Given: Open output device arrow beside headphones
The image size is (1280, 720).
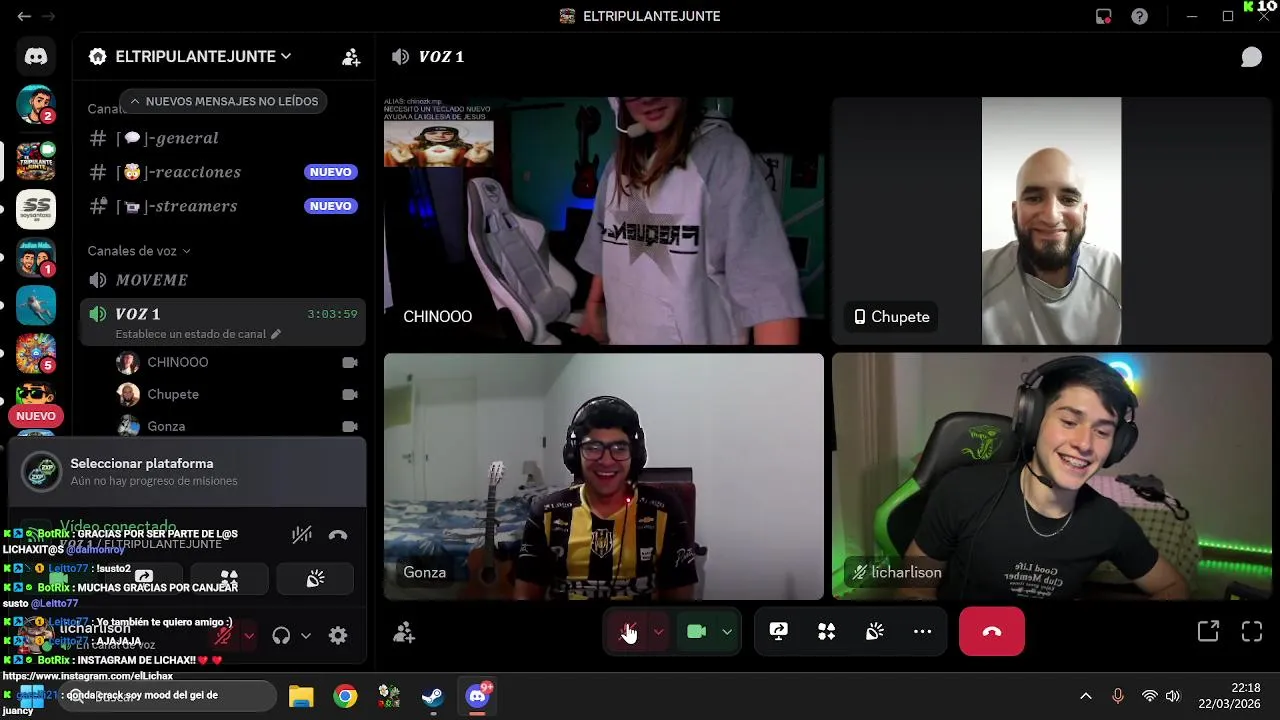Looking at the screenshot, I should click(306, 635).
